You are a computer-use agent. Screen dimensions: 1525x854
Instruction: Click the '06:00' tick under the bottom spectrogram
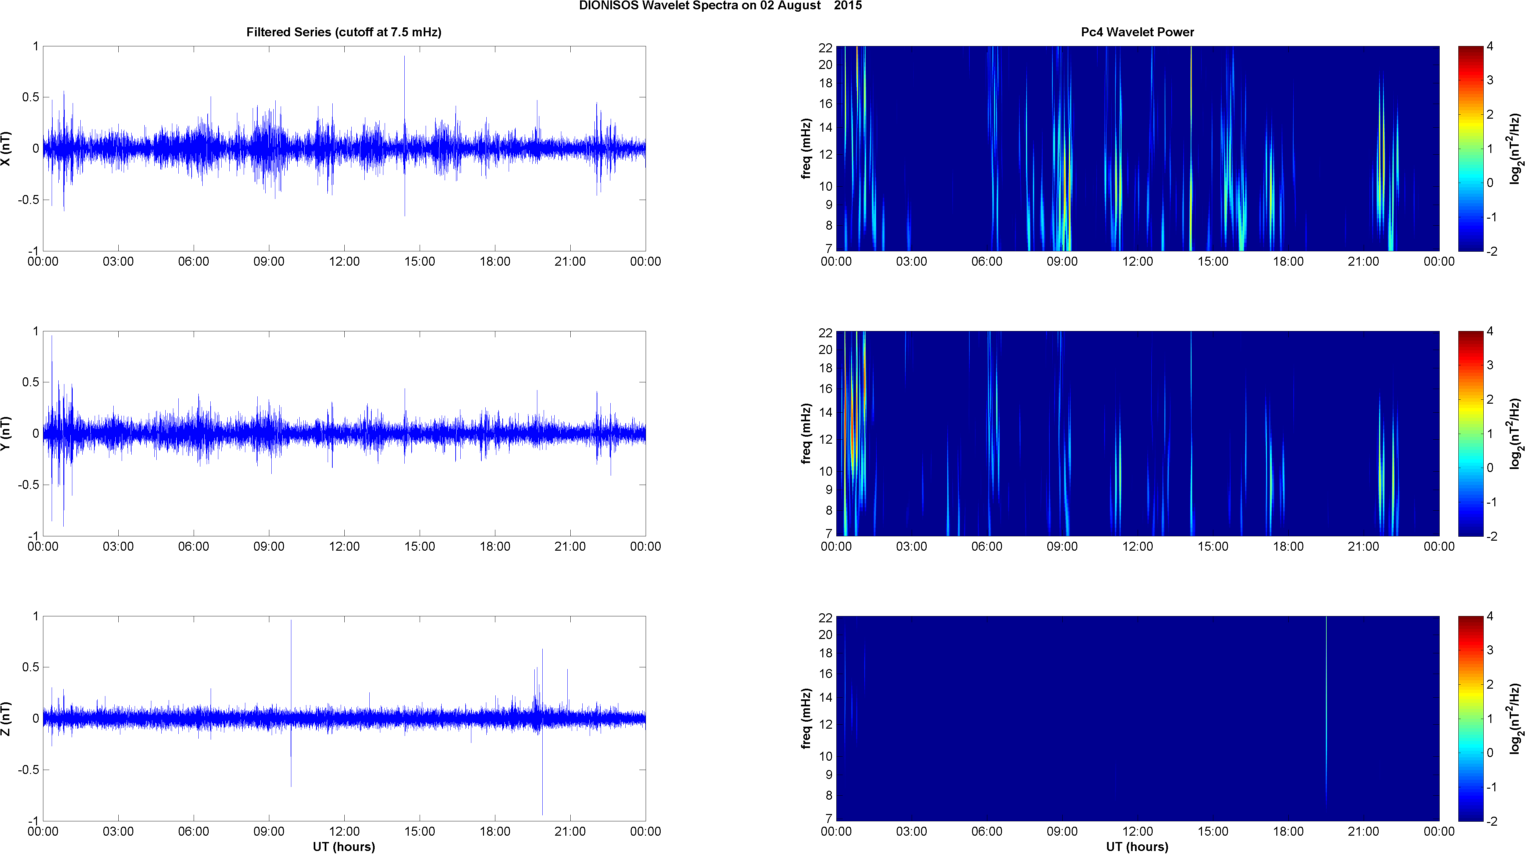pos(987,832)
